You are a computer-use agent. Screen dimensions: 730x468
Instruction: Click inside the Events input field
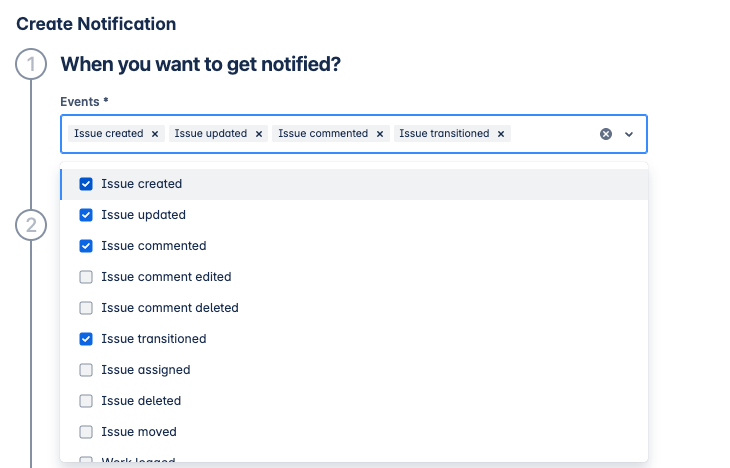click(553, 134)
